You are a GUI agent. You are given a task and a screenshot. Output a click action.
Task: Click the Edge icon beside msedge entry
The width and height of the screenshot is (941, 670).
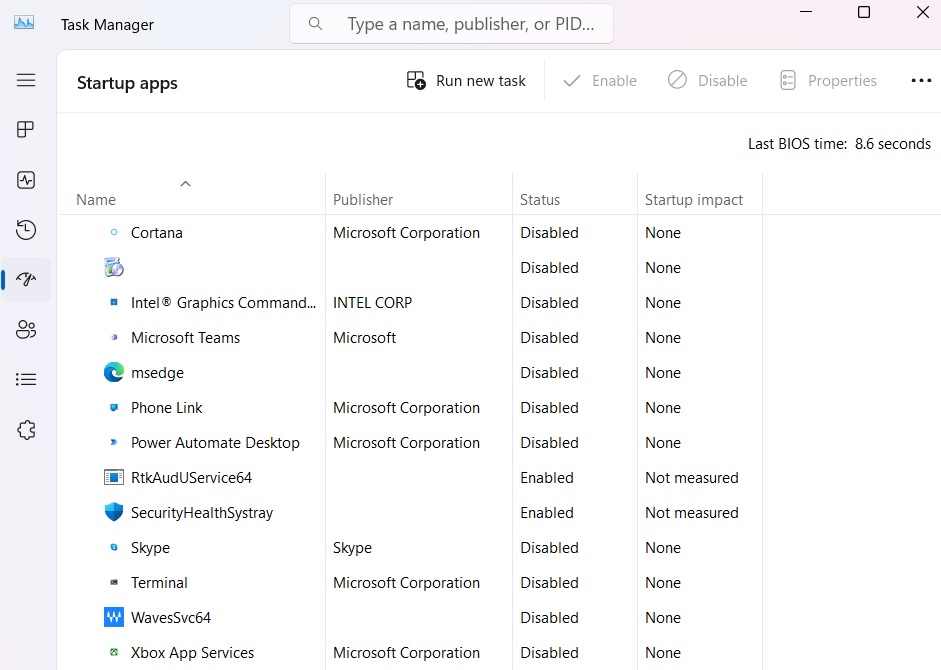click(x=113, y=372)
